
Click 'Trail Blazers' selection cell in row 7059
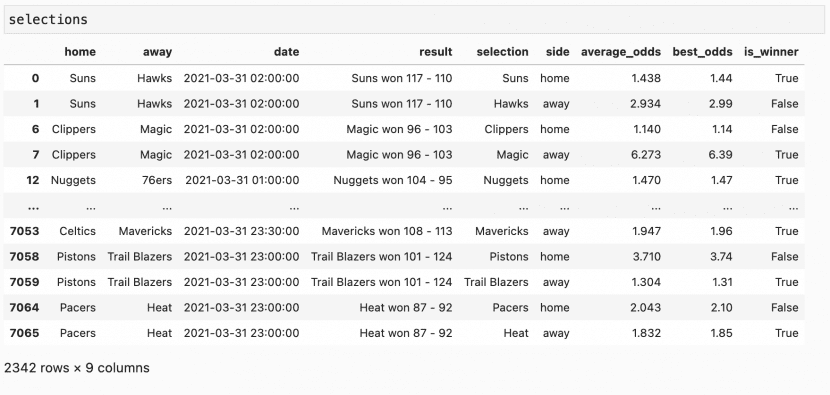pos(496,282)
